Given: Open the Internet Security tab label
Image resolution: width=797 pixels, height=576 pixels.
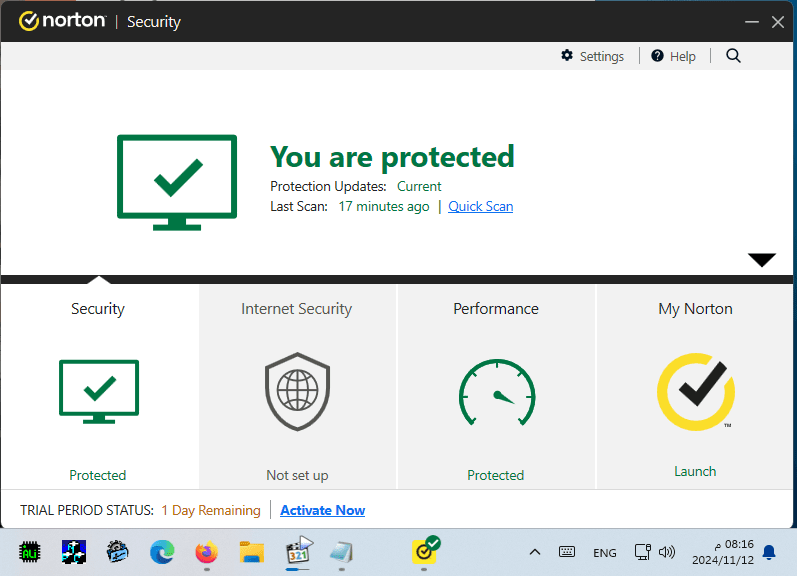Looking at the screenshot, I should click(296, 309).
